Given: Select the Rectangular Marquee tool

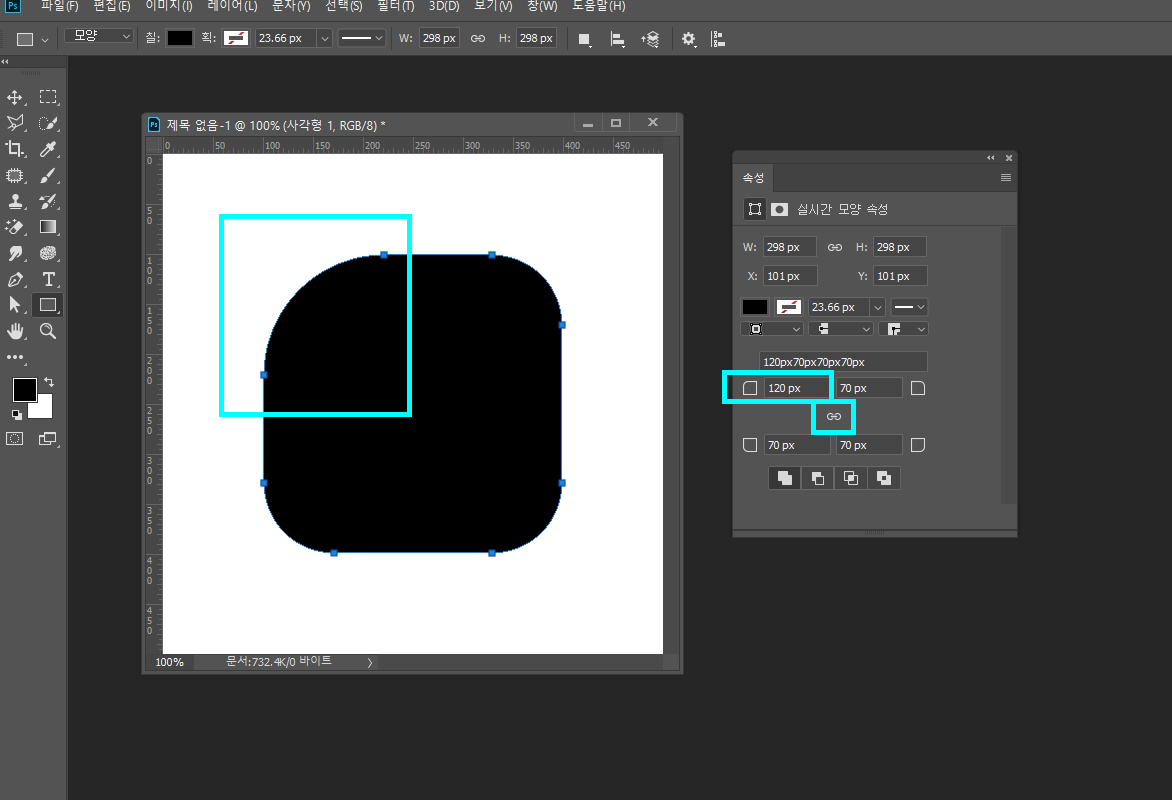Looking at the screenshot, I should coord(48,97).
